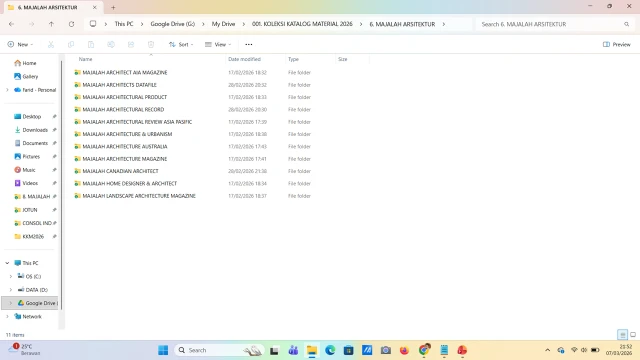Open the New item dropdown
Viewport: 640px width, 360px height.
point(20,44)
